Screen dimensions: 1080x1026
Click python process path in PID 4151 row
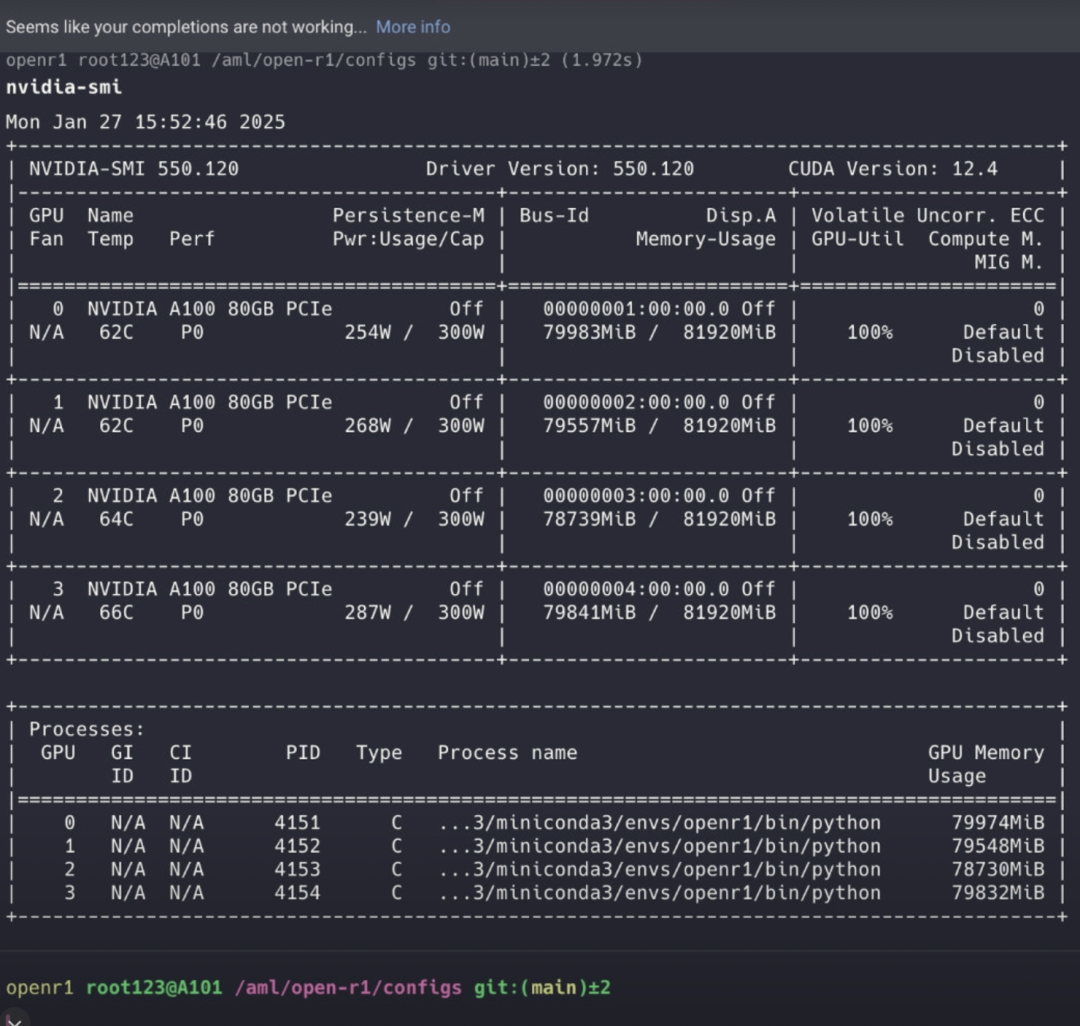point(660,823)
